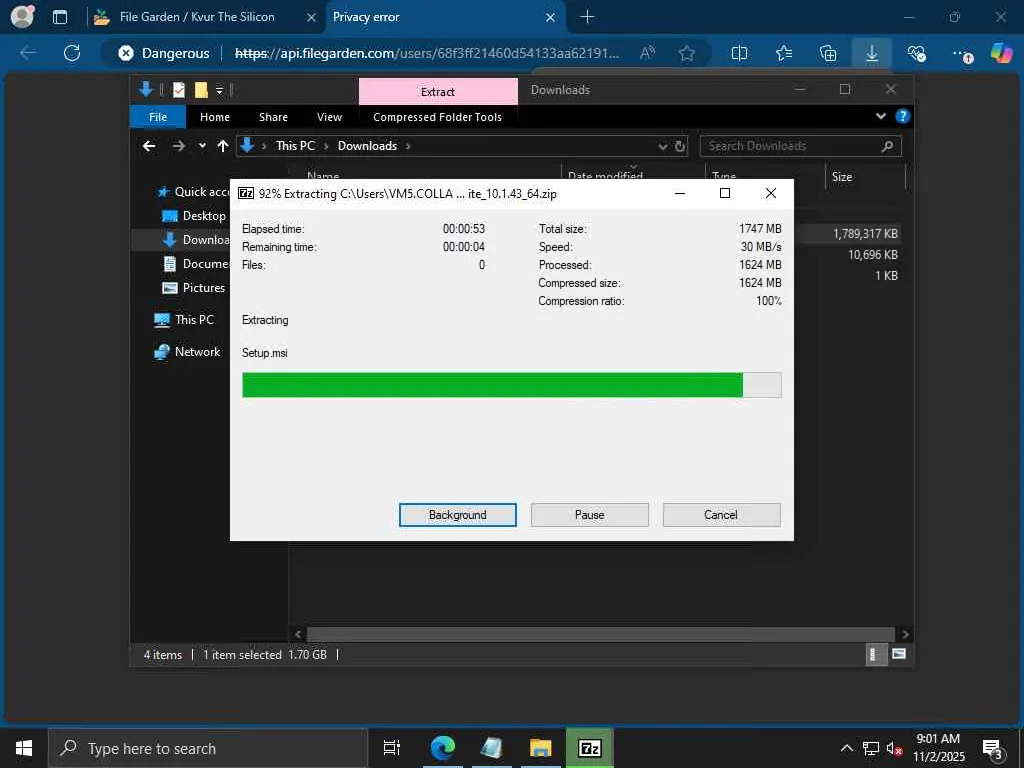Toggle Edge split screen icon

tap(739, 53)
